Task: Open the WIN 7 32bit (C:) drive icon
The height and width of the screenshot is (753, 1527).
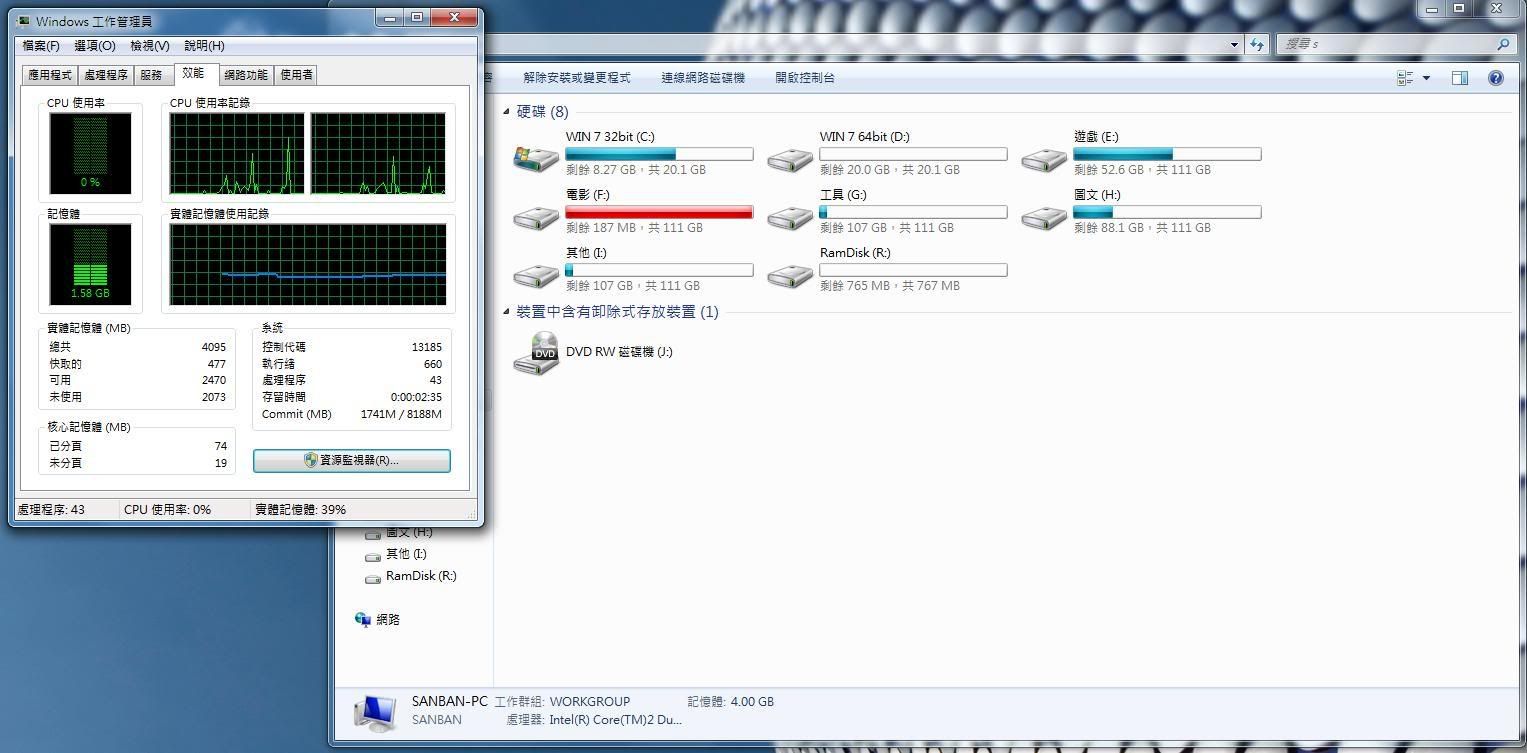Action: pyautogui.click(x=536, y=157)
